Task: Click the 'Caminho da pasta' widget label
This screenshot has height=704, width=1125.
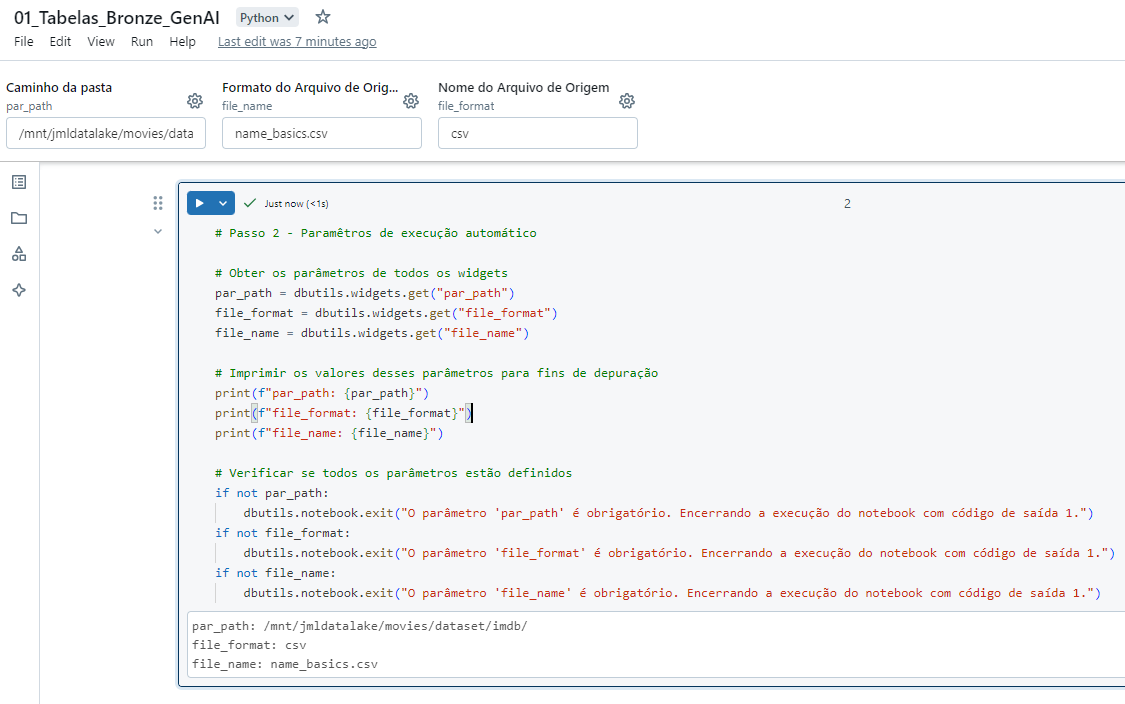Action: (59, 88)
